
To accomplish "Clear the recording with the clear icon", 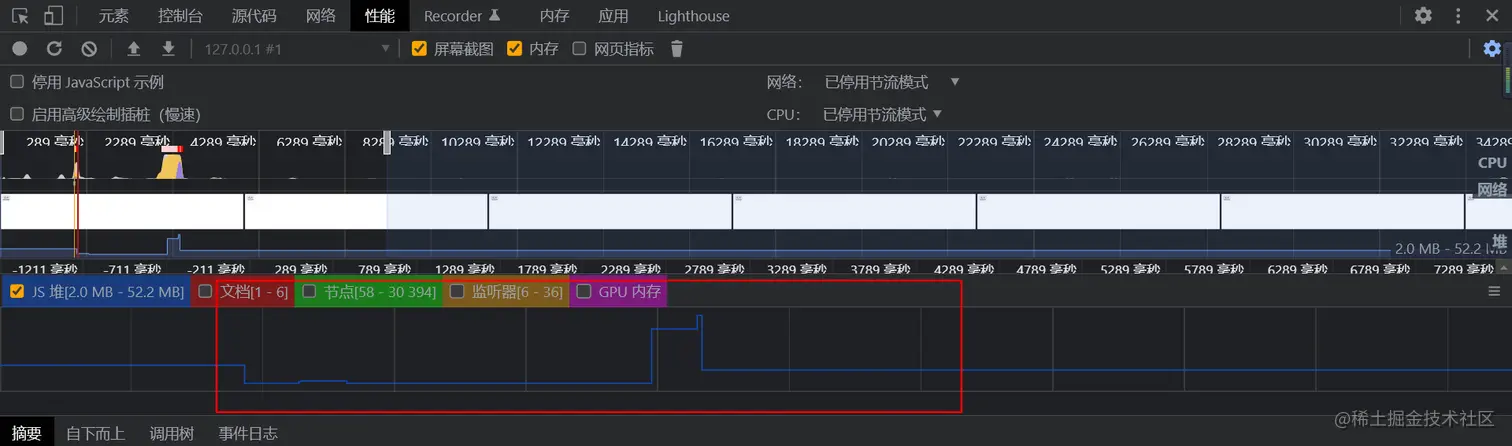I will coord(89,48).
